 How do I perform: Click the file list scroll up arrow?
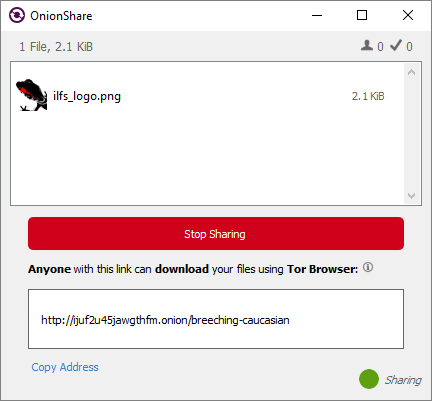tap(411, 72)
